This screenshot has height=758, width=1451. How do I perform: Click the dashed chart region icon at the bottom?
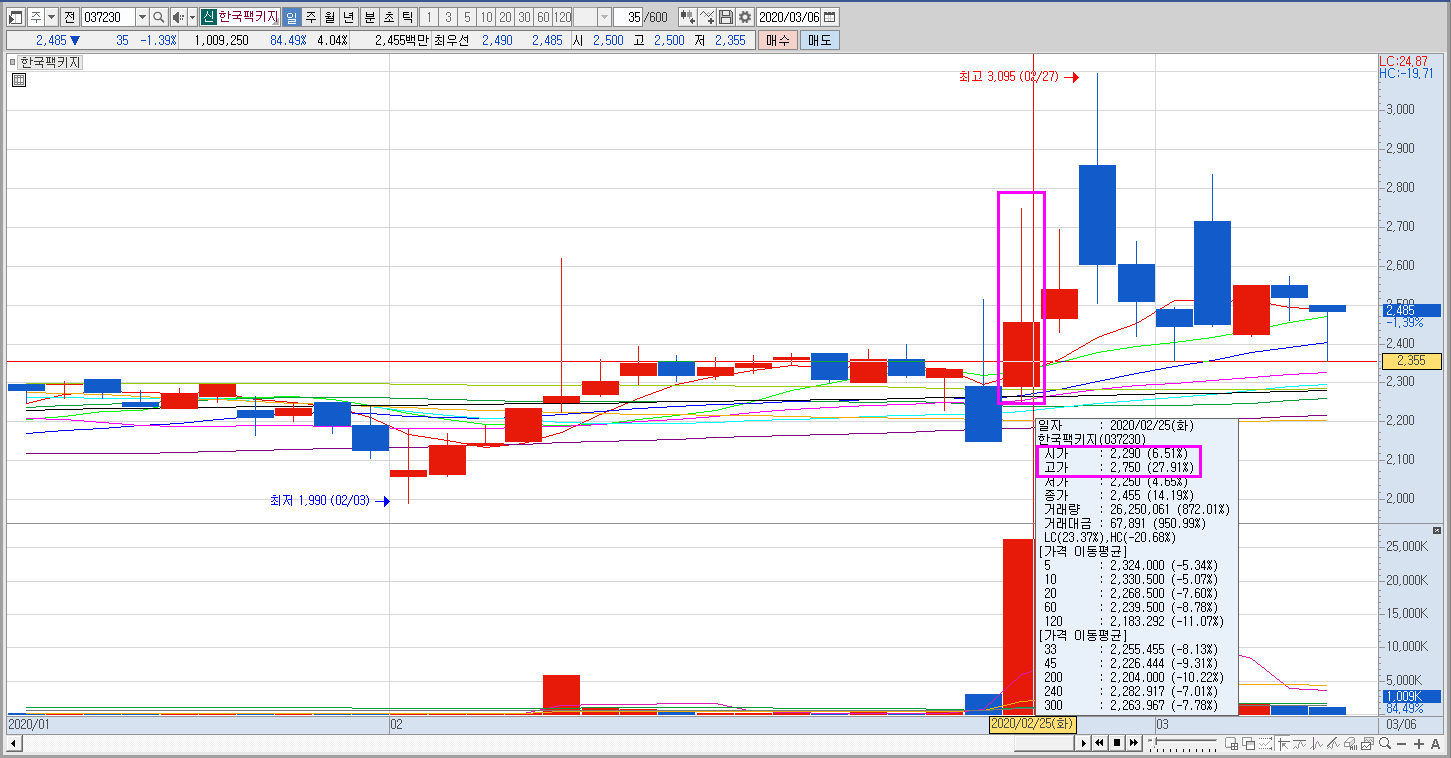(1265, 743)
